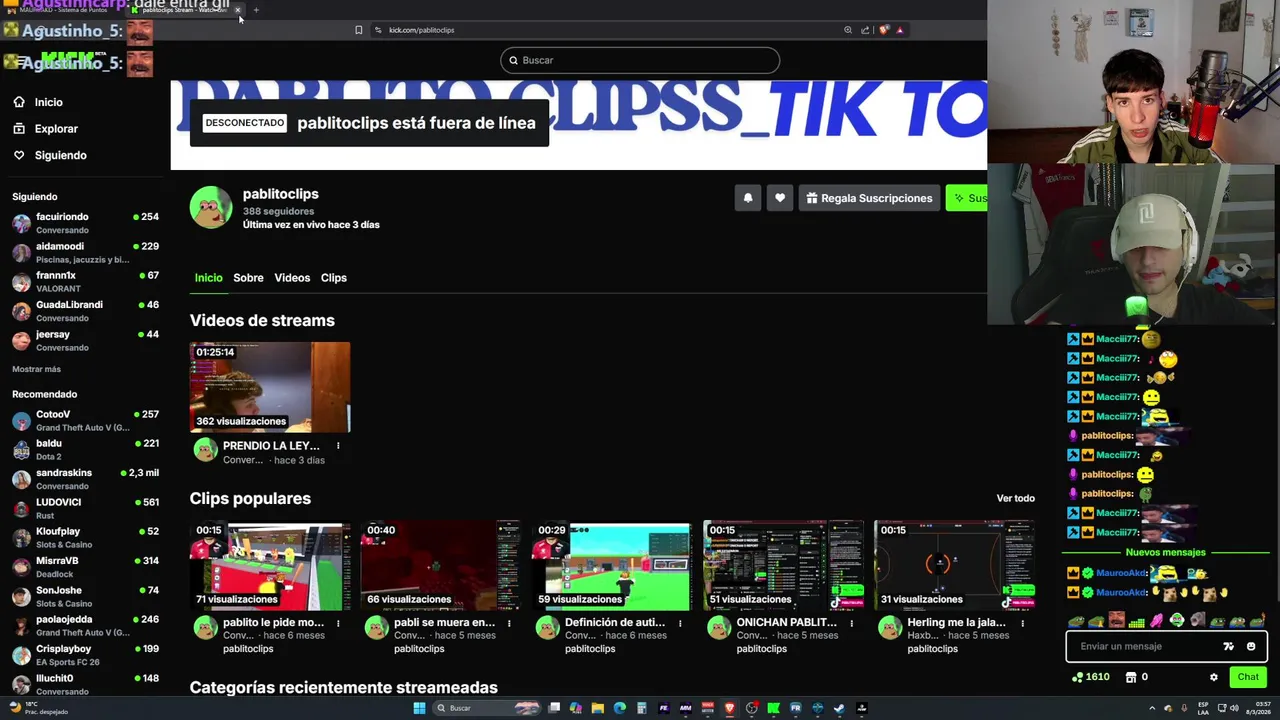Open options menu for 'ONICHAN PABLIT...' clip
This screenshot has width=1280, height=720.
[x=851, y=623]
